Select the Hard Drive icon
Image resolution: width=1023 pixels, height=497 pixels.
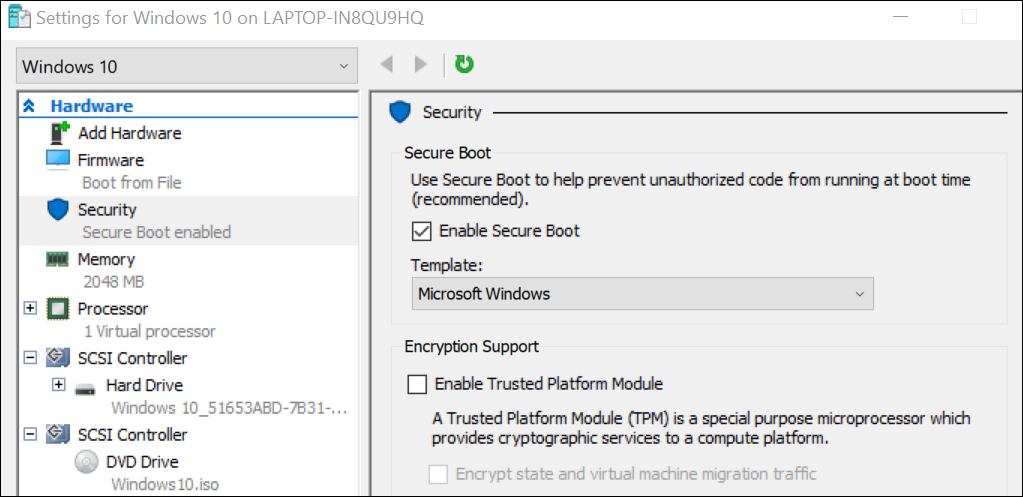(x=86, y=386)
